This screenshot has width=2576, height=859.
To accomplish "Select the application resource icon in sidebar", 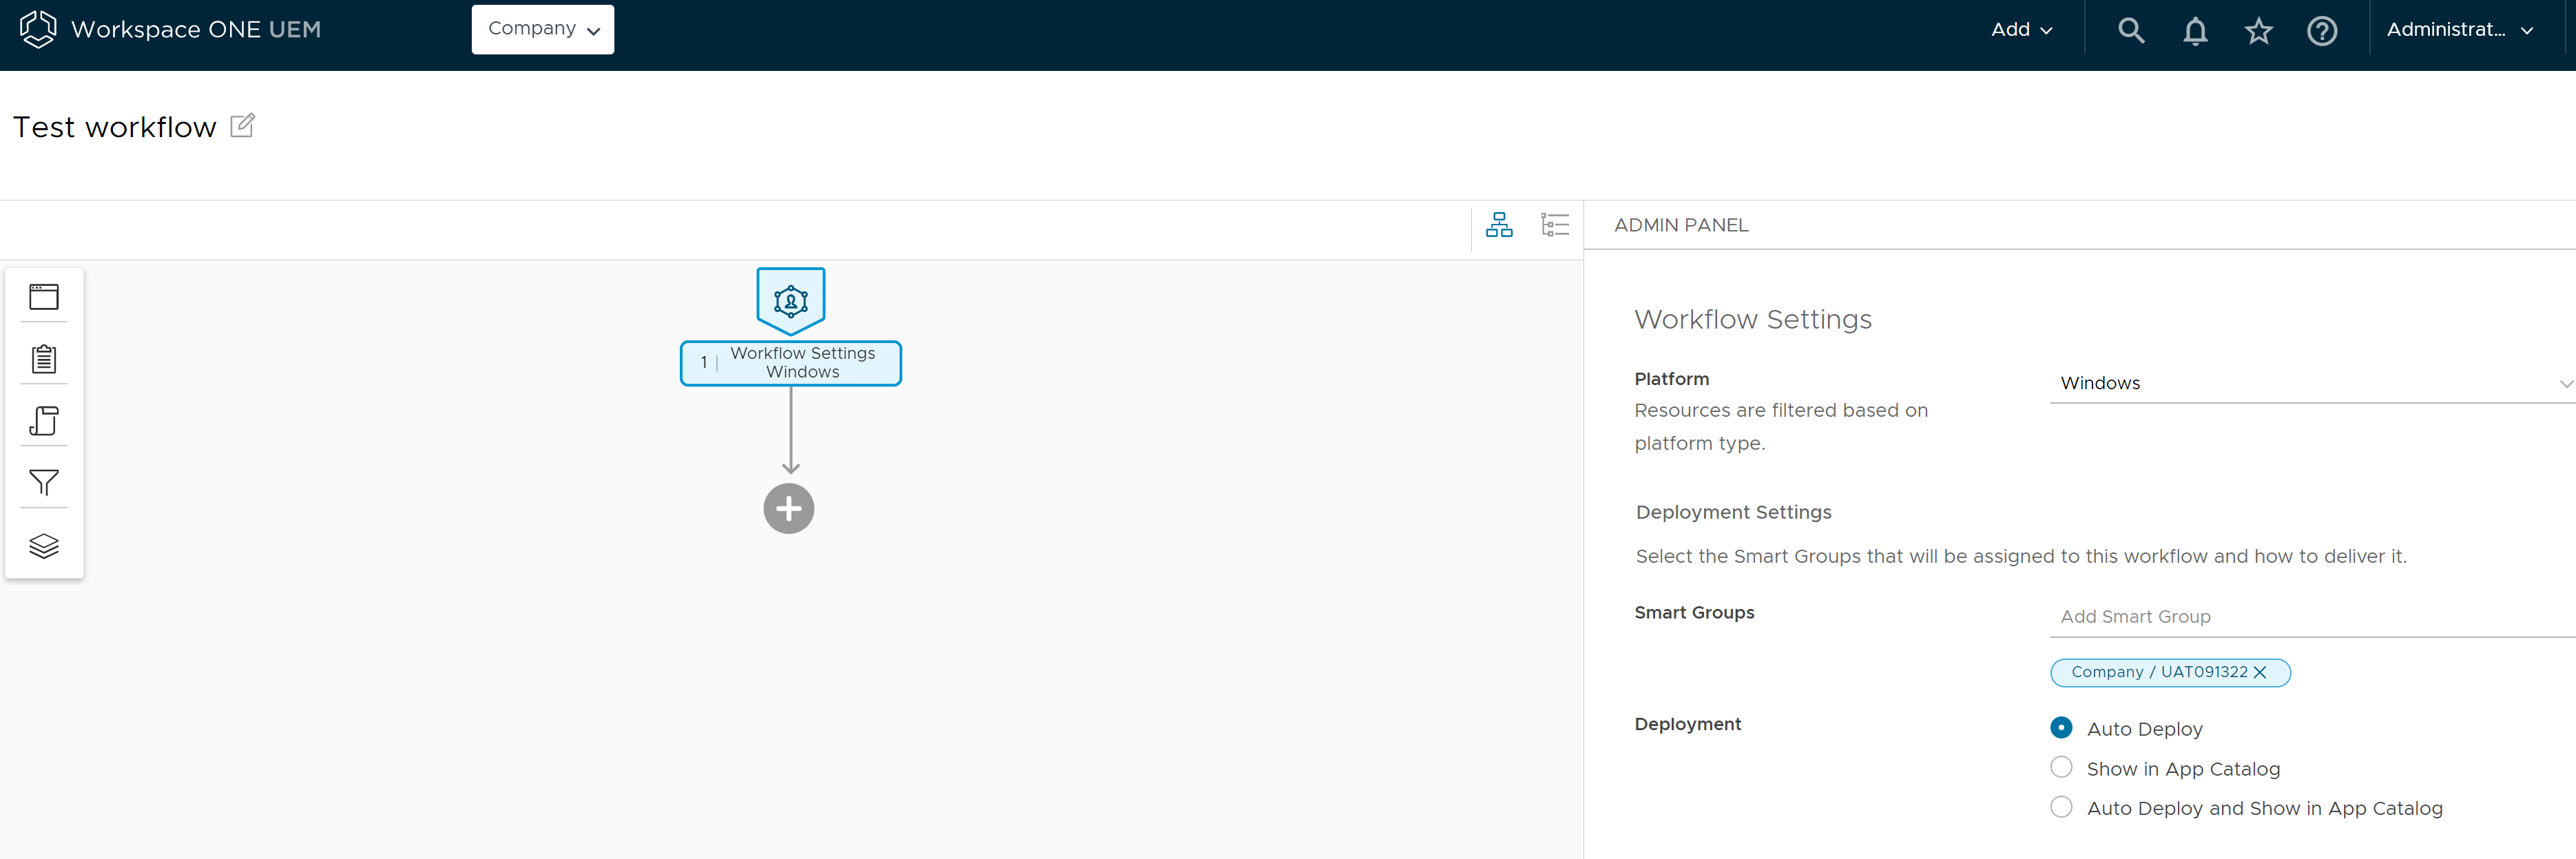I will [44, 297].
